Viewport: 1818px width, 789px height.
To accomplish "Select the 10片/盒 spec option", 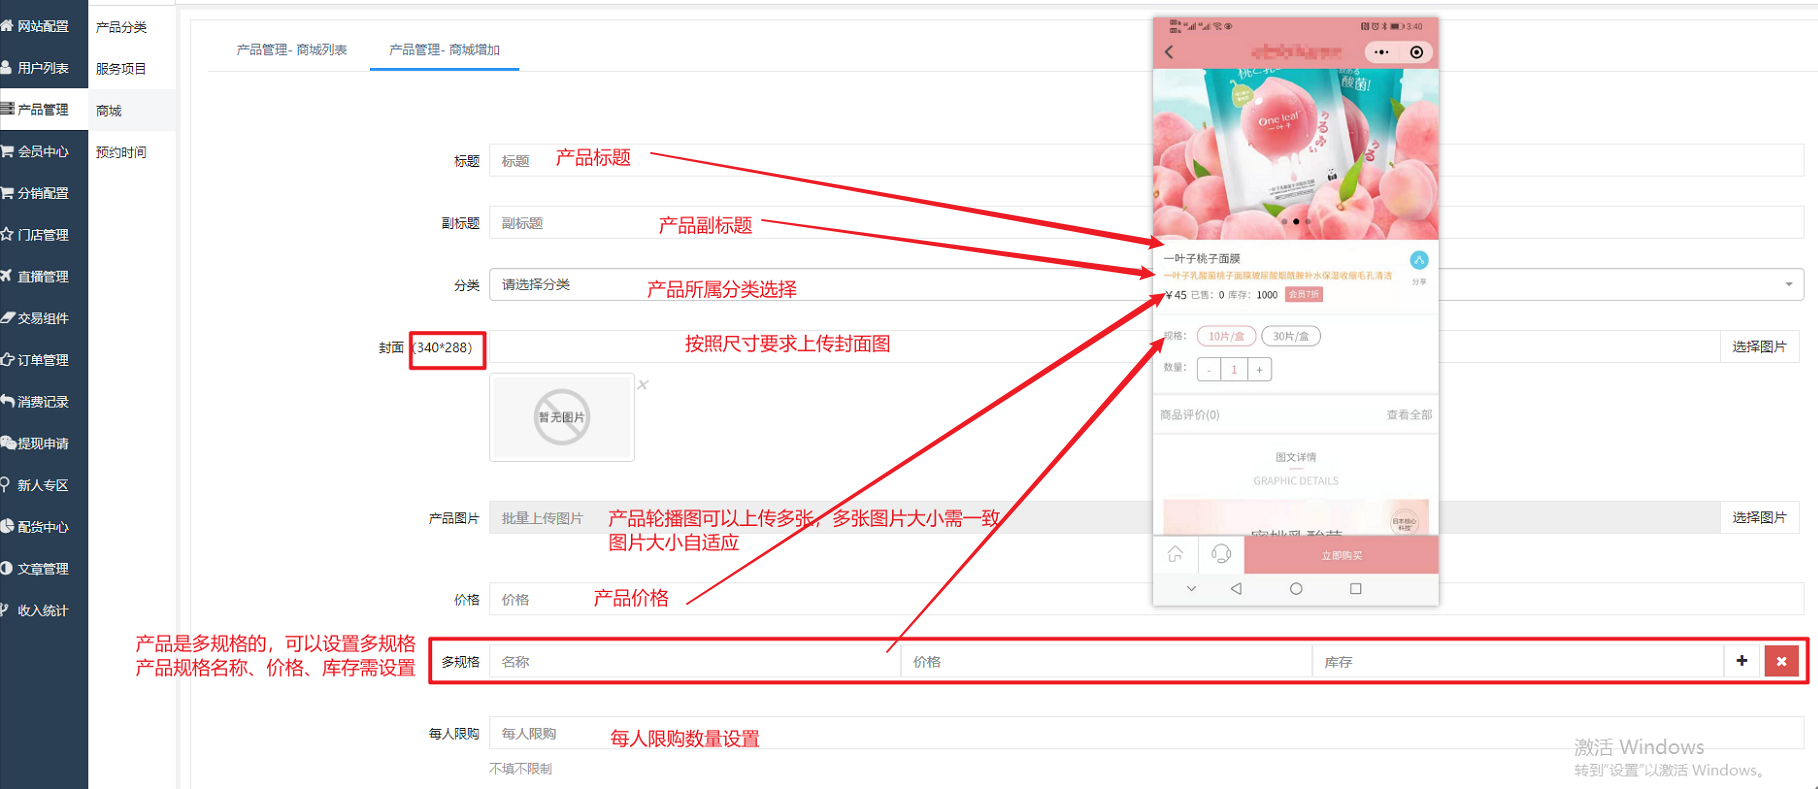I will click(x=1226, y=336).
